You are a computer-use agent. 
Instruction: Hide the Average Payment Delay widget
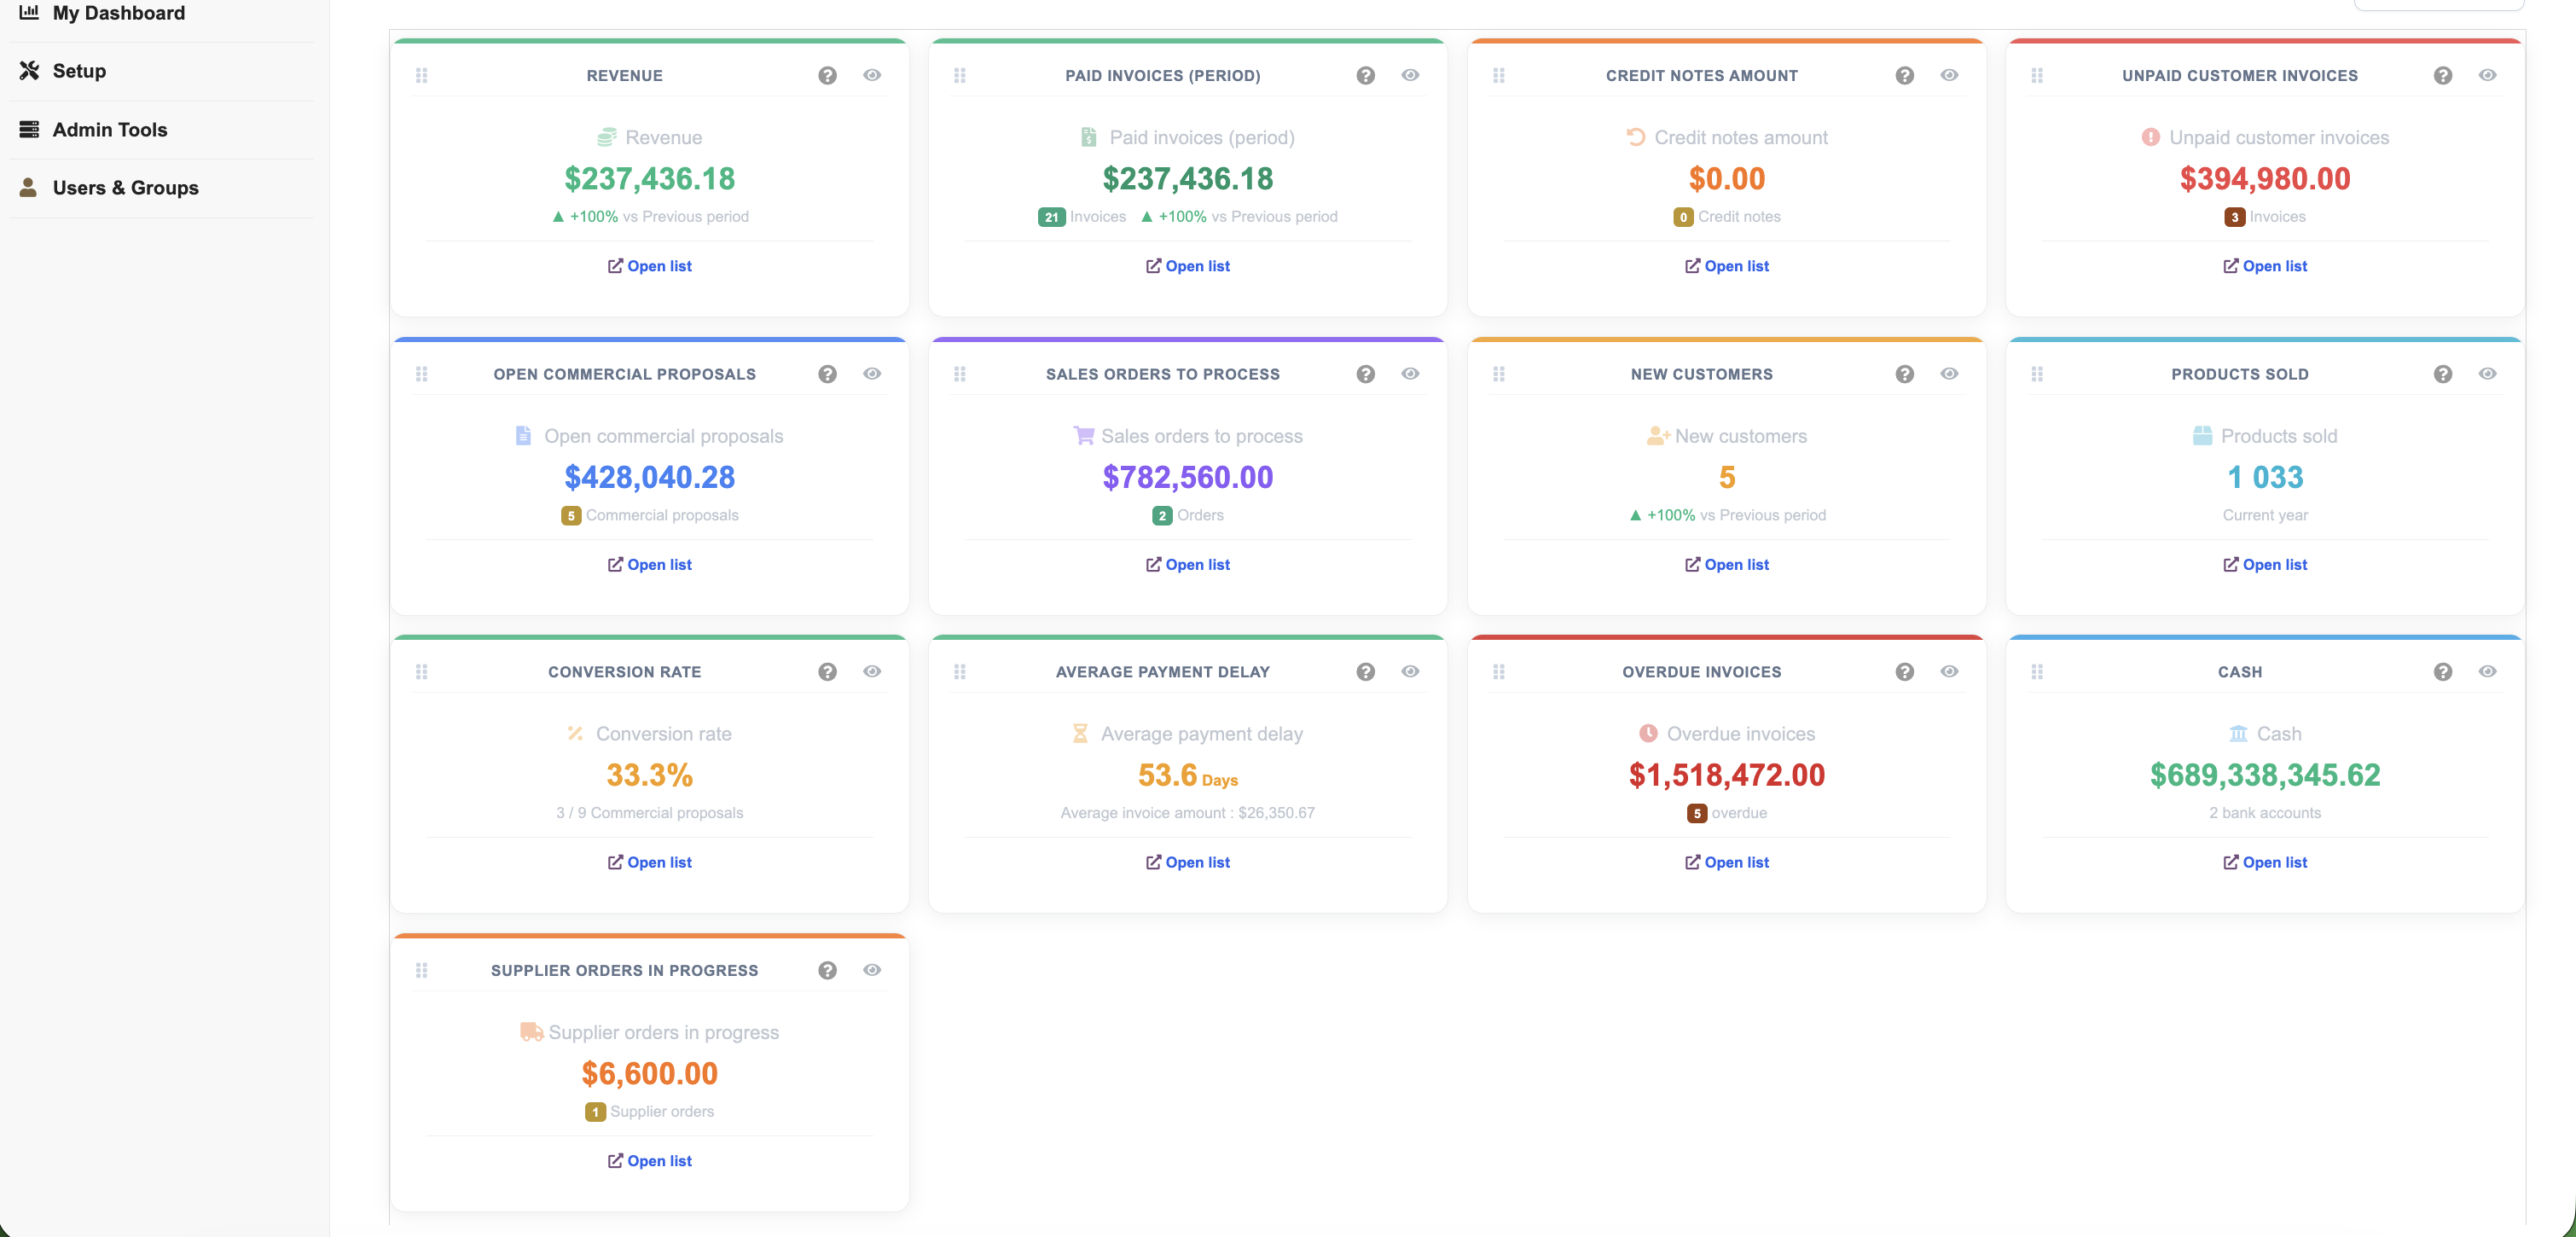(1409, 672)
